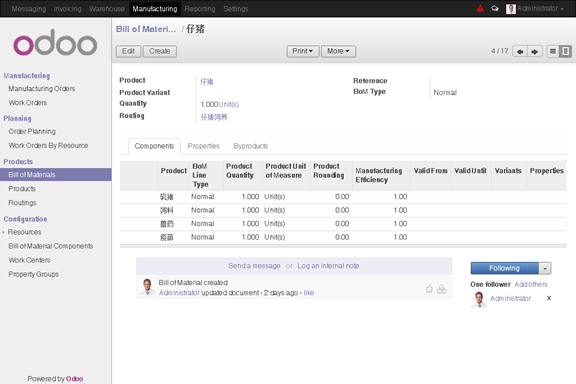The image size is (576, 384).
Task: Click Log an internal note link
Action: pyautogui.click(x=328, y=266)
